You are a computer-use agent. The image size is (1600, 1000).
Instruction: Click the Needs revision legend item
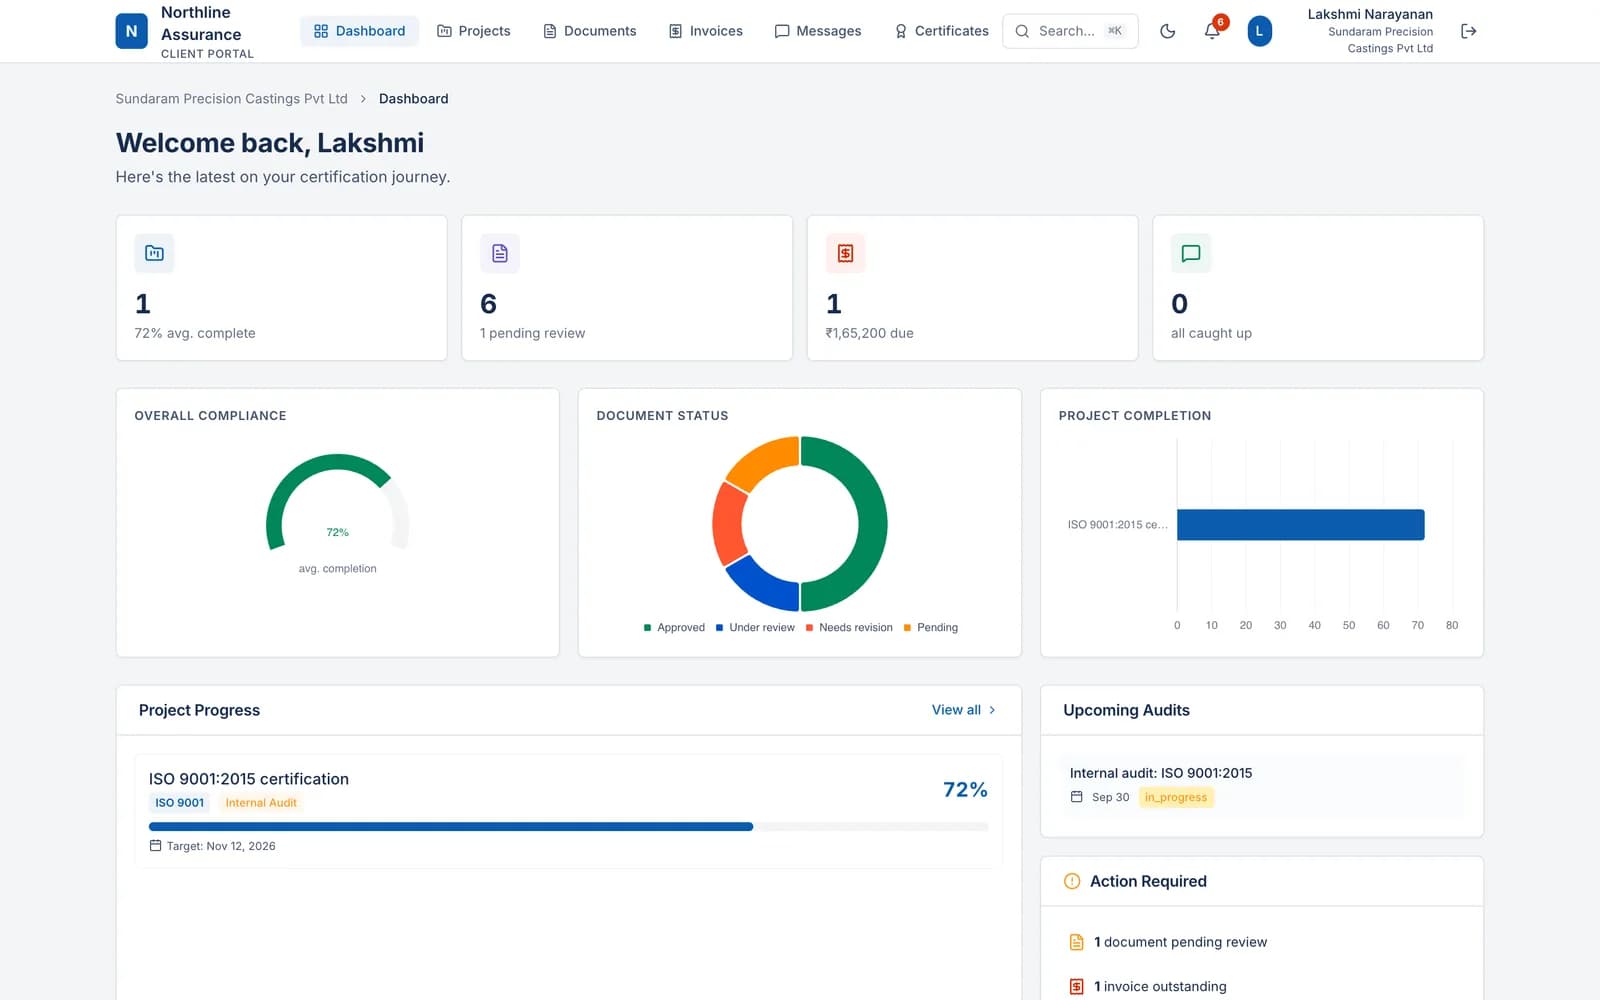point(849,628)
